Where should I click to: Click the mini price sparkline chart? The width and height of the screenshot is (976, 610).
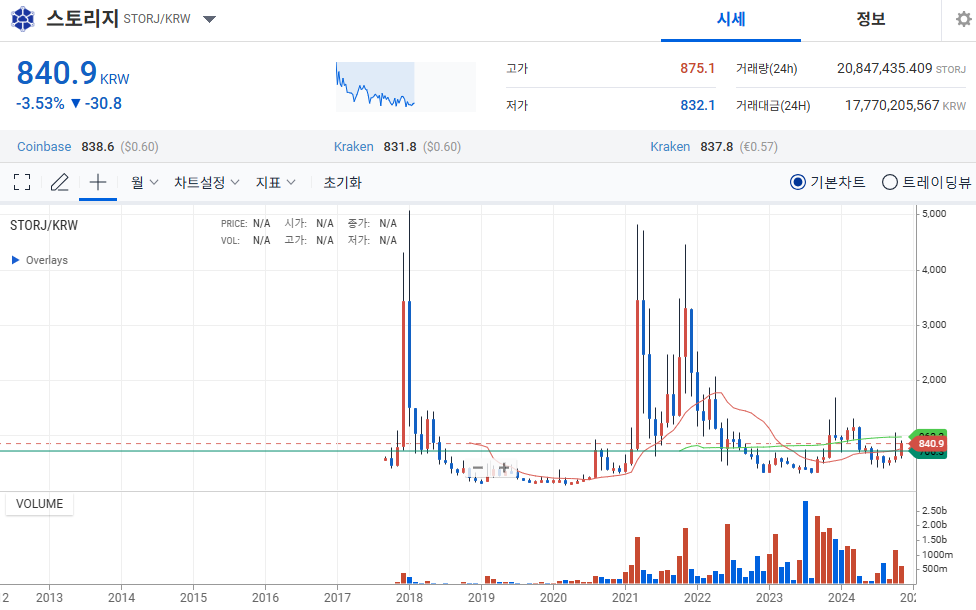406,87
